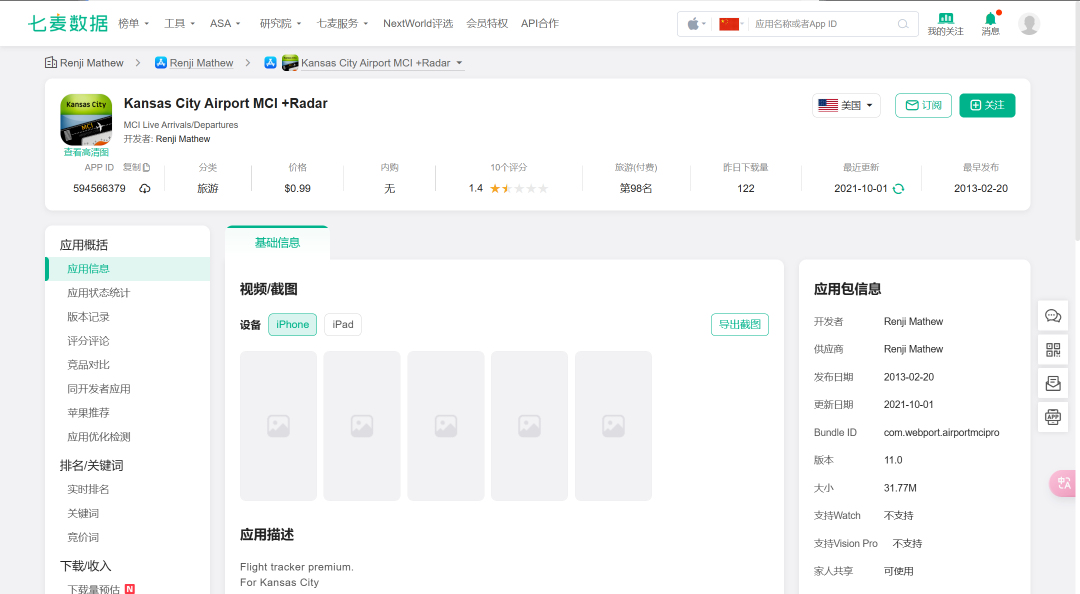Click 查看高清图 link
Viewport: 1080px width, 594px height.
(86, 152)
